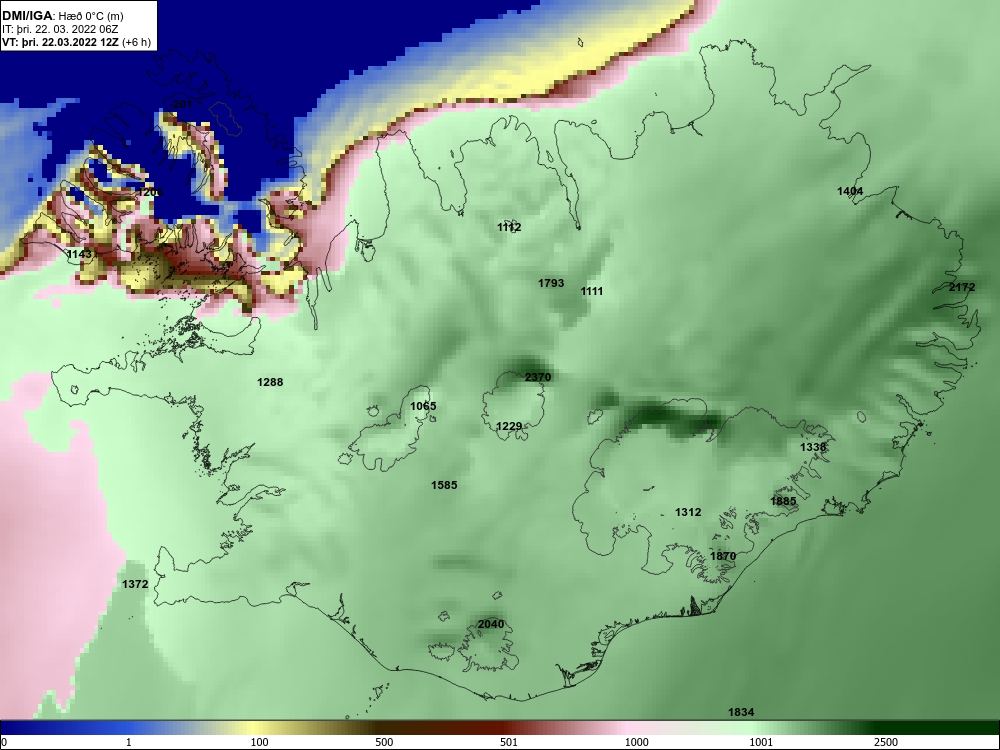Select the 1870 map value

(x=723, y=556)
